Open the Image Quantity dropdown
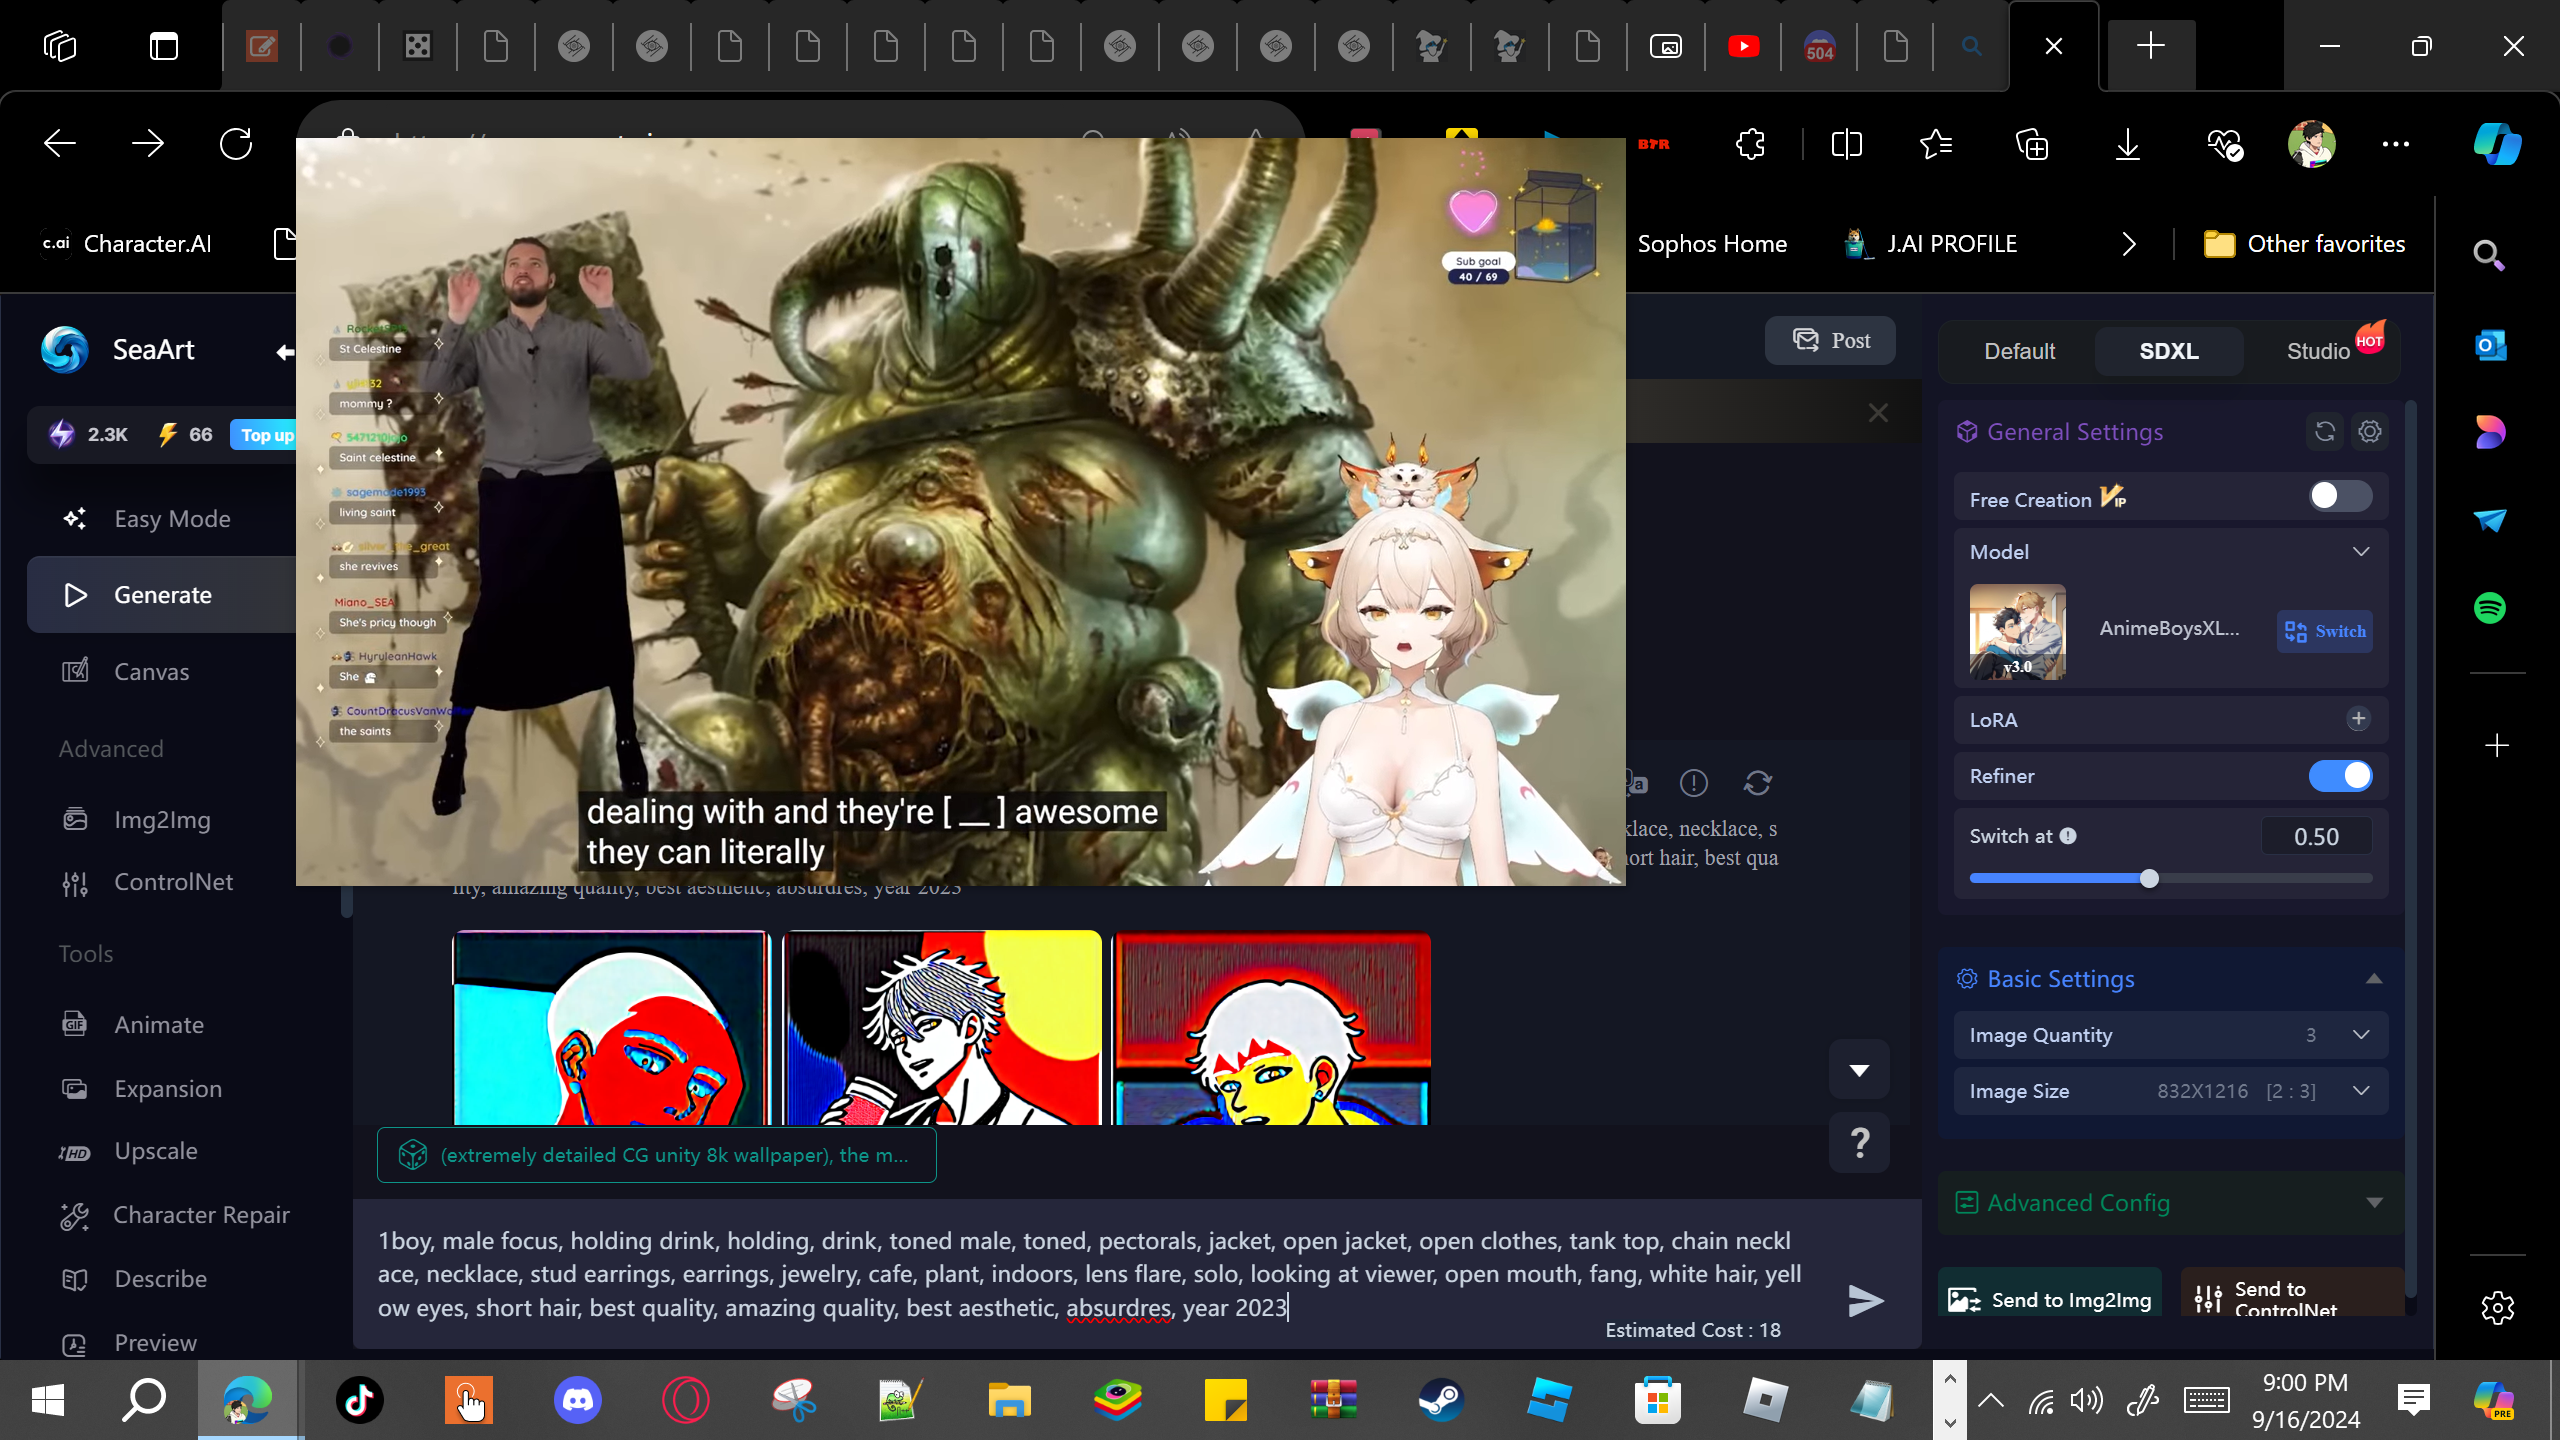 2170,1035
